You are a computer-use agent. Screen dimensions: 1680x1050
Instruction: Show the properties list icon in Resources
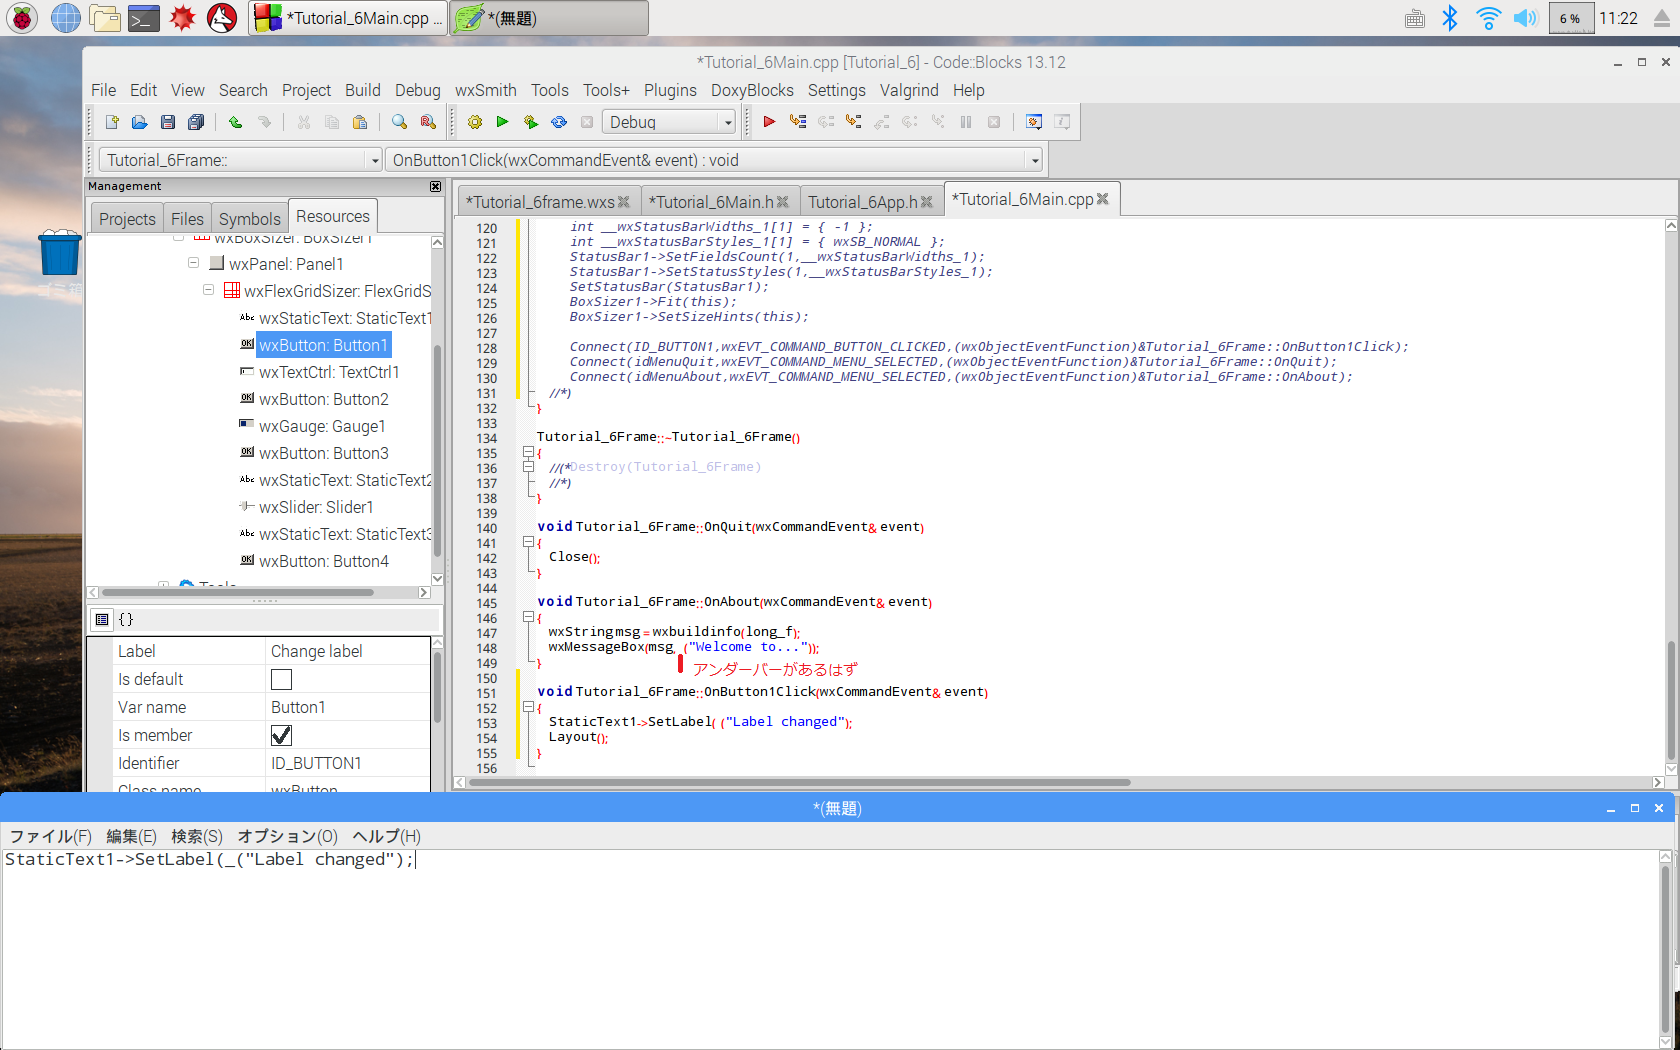pyautogui.click(x=102, y=619)
